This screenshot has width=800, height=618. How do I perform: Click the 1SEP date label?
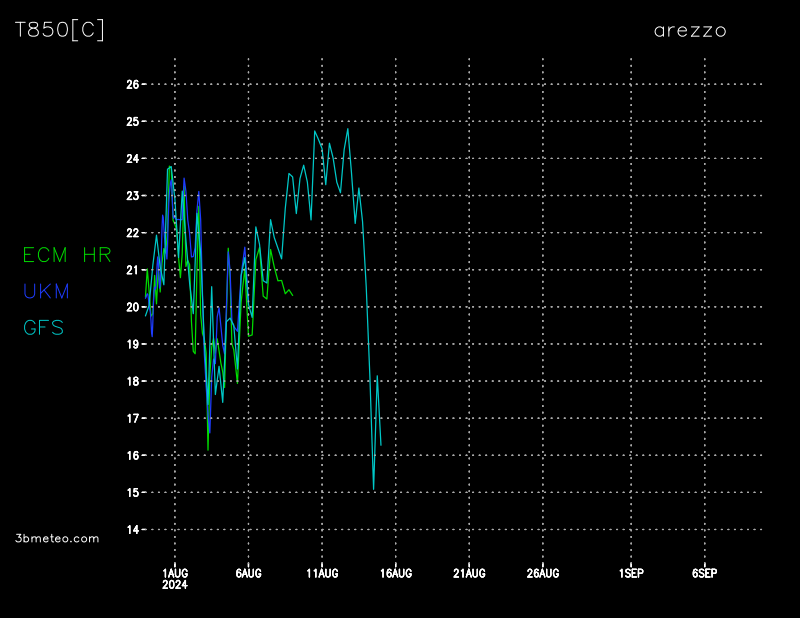(x=631, y=573)
